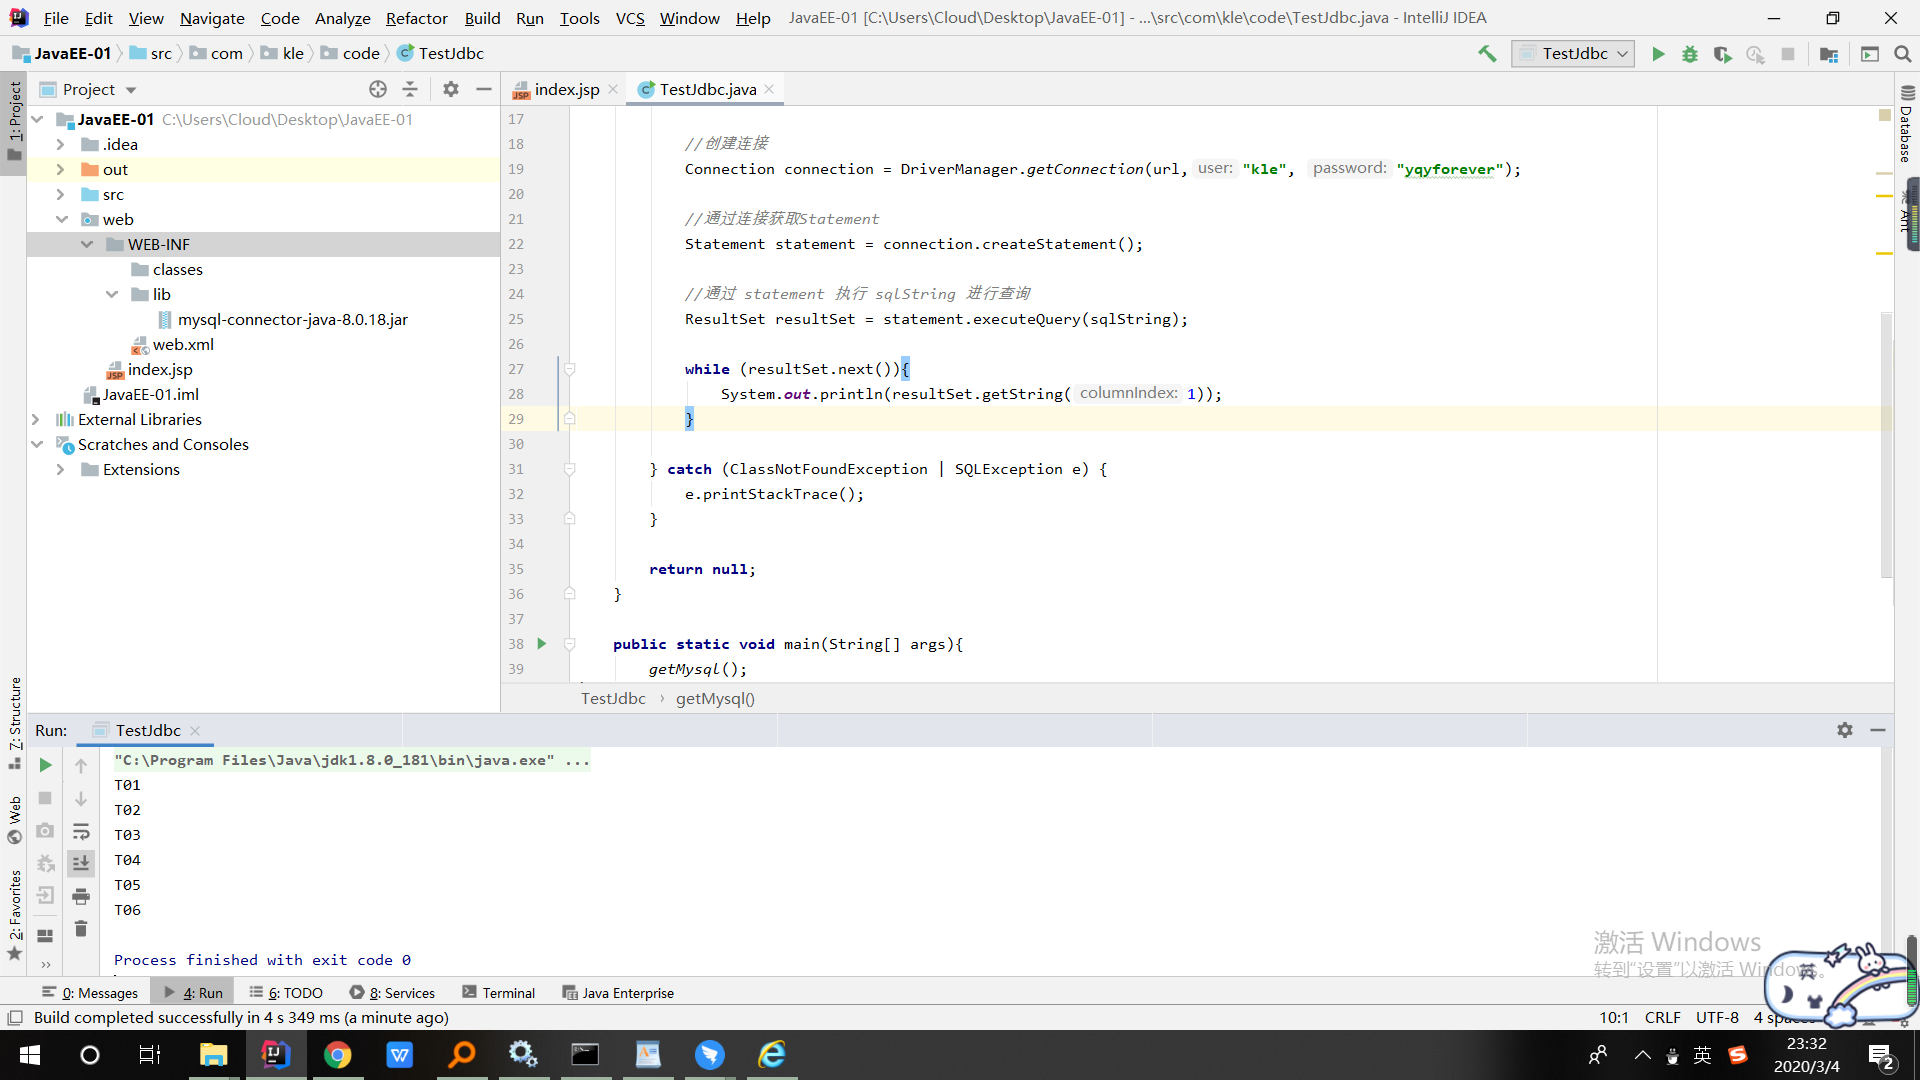Viewport: 1920px width, 1080px height.
Task: Open the Java Enterprise tool tab
Action: pos(618,993)
